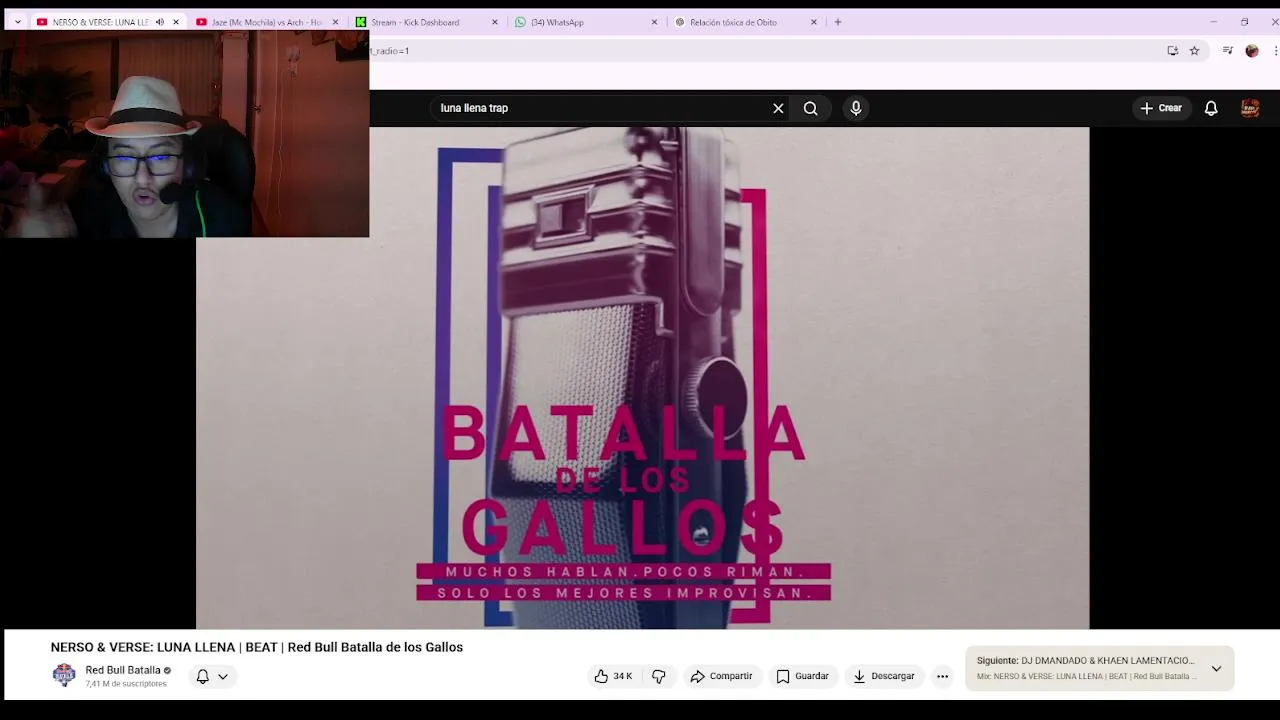
Task: Click 'Siguiente: DJ DMANDADO & KHAEN' text
Action: (1085, 661)
